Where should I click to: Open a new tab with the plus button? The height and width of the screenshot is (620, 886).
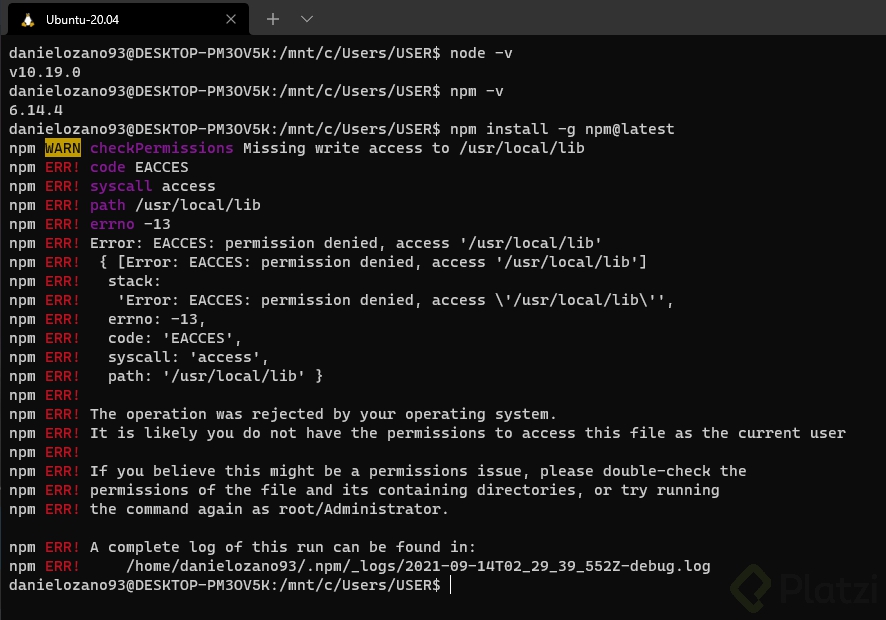(x=273, y=19)
